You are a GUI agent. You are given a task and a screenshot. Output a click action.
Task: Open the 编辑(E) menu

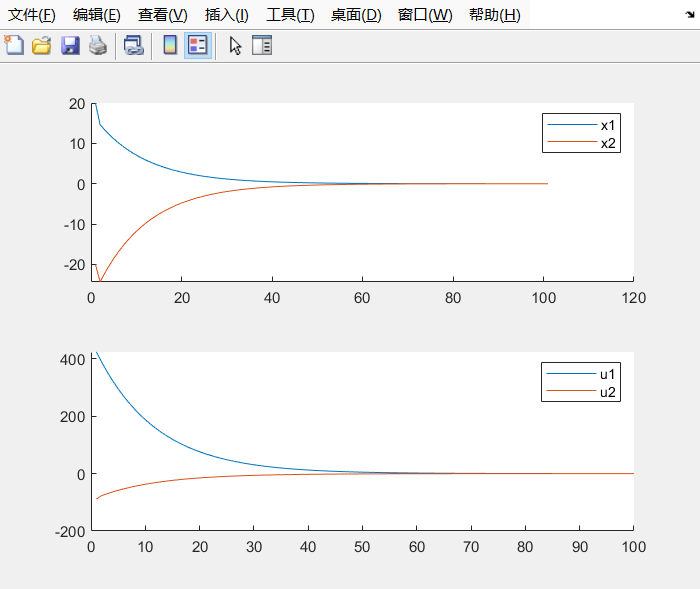97,15
